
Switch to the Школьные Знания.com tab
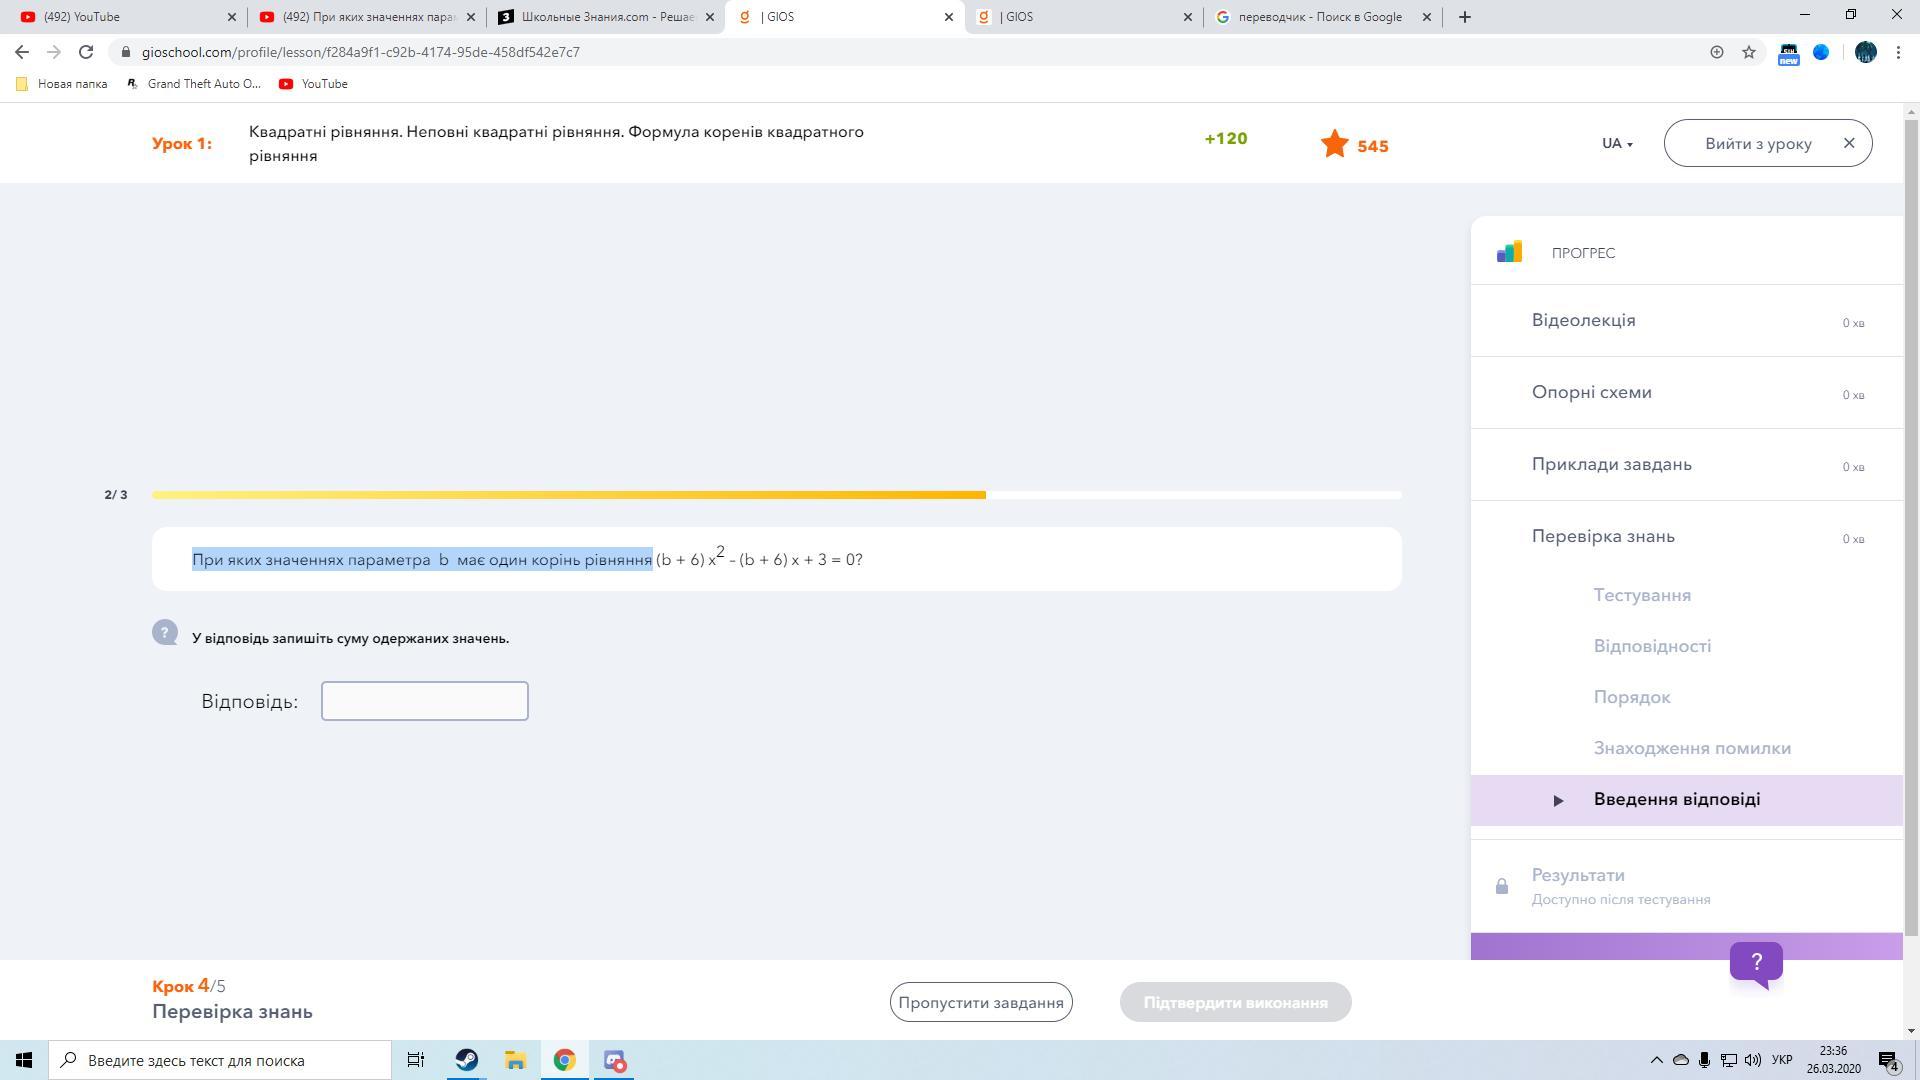[x=602, y=17]
